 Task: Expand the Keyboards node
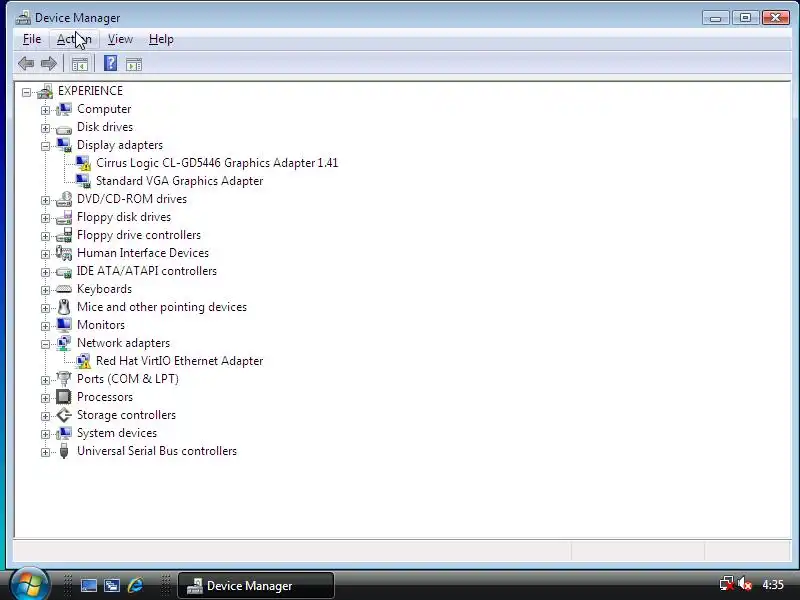pyautogui.click(x=45, y=290)
